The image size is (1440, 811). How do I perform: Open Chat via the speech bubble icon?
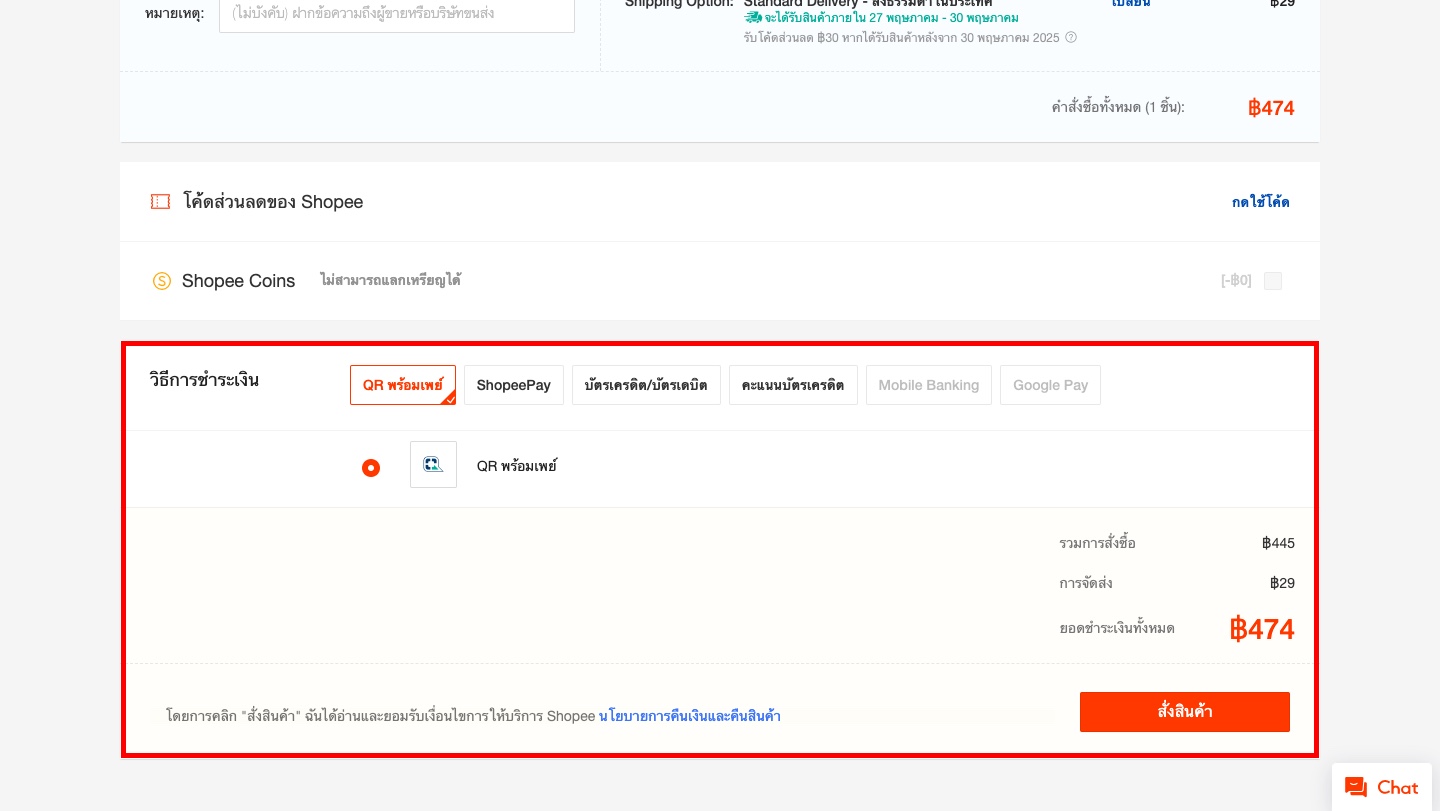point(1356,787)
